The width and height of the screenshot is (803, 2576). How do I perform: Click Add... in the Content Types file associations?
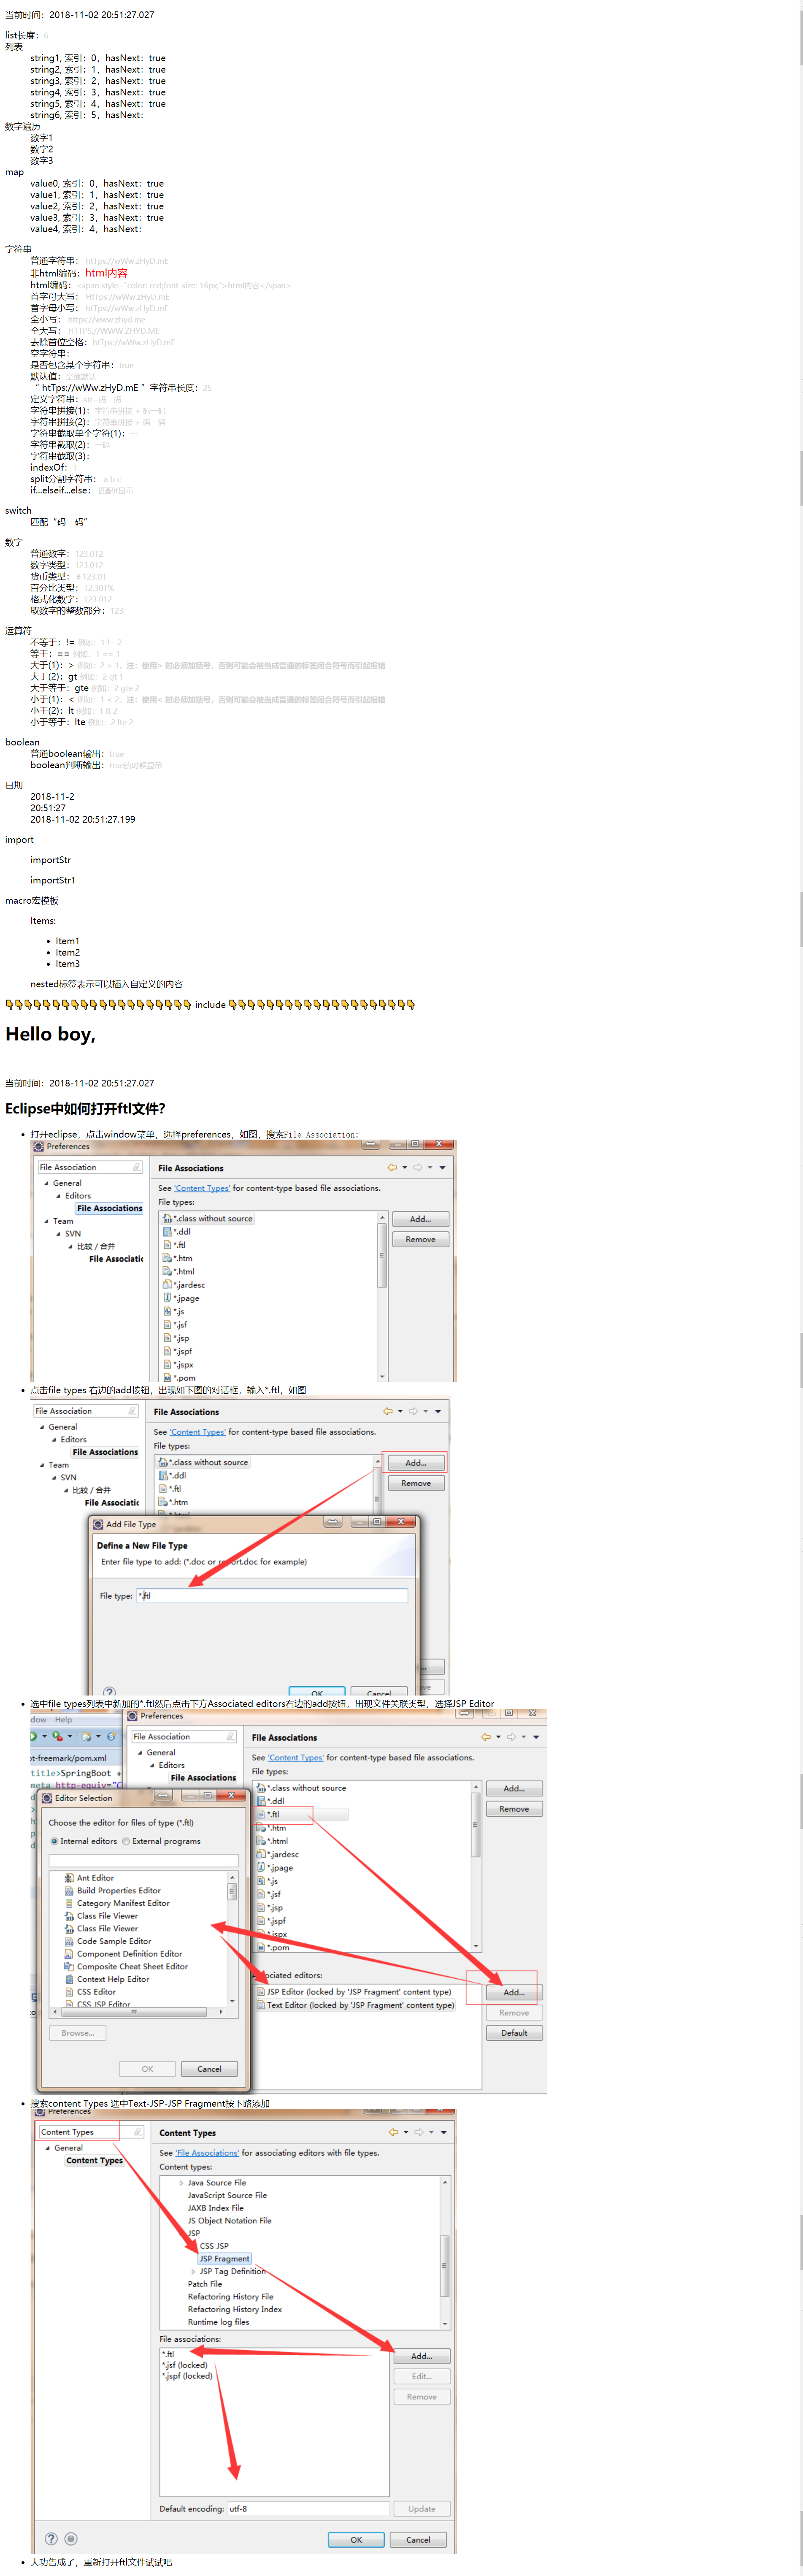[x=422, y=2356]
